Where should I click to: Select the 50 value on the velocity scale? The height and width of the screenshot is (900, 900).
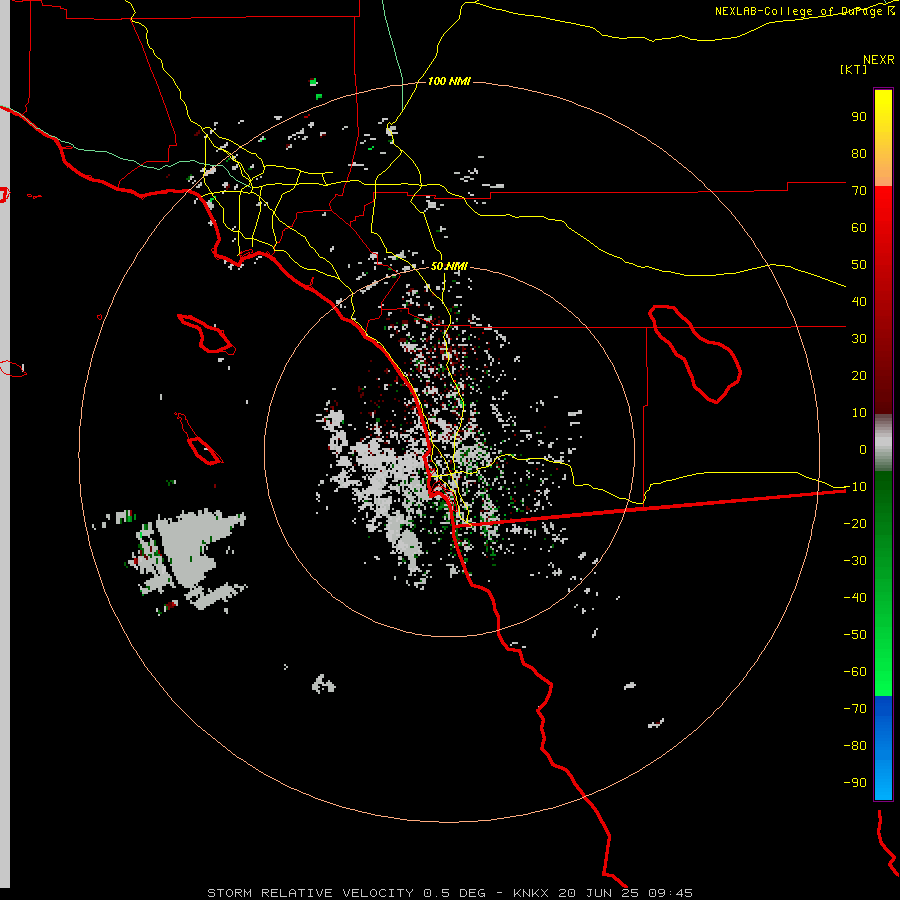[x=859, y=265]
